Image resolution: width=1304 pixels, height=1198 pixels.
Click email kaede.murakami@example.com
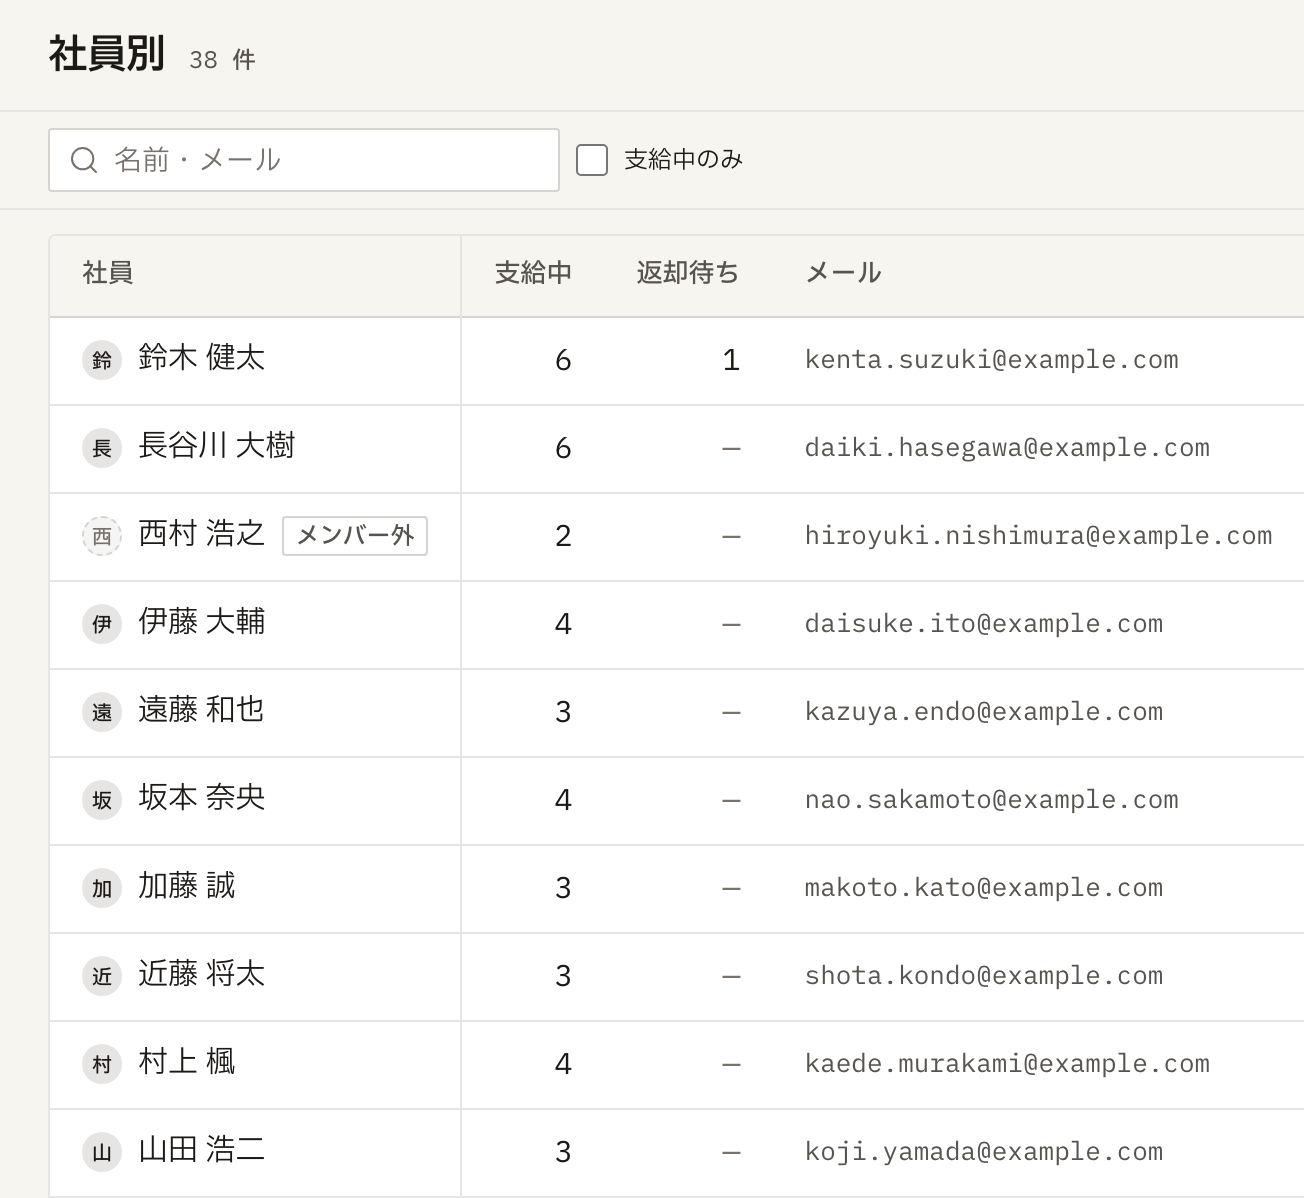pos(1008,1064)
